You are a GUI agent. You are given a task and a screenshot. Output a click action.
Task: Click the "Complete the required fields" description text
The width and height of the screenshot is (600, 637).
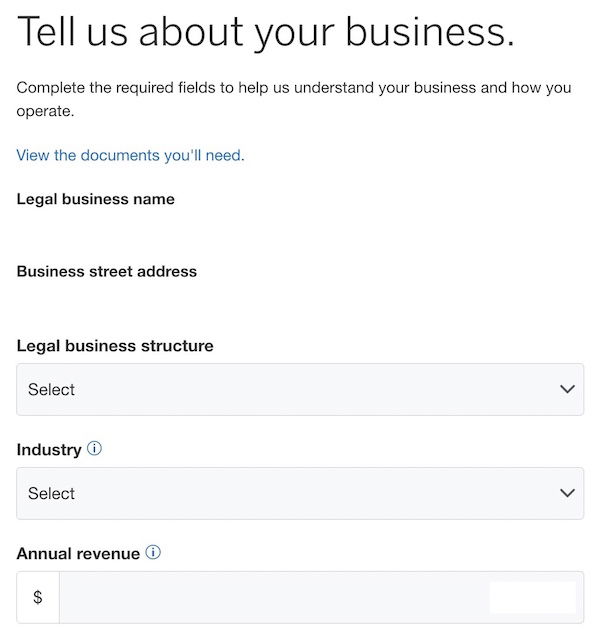(x=294, y=99)
